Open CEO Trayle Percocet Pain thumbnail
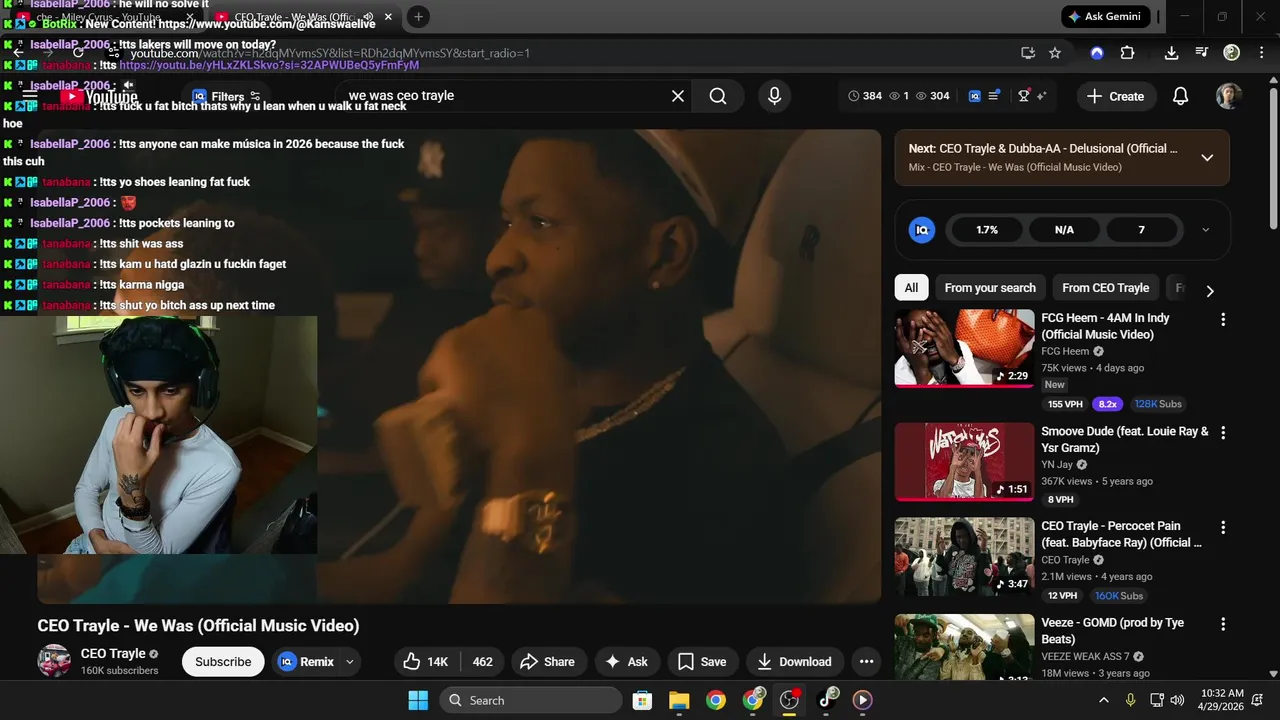 pos(964,556)
